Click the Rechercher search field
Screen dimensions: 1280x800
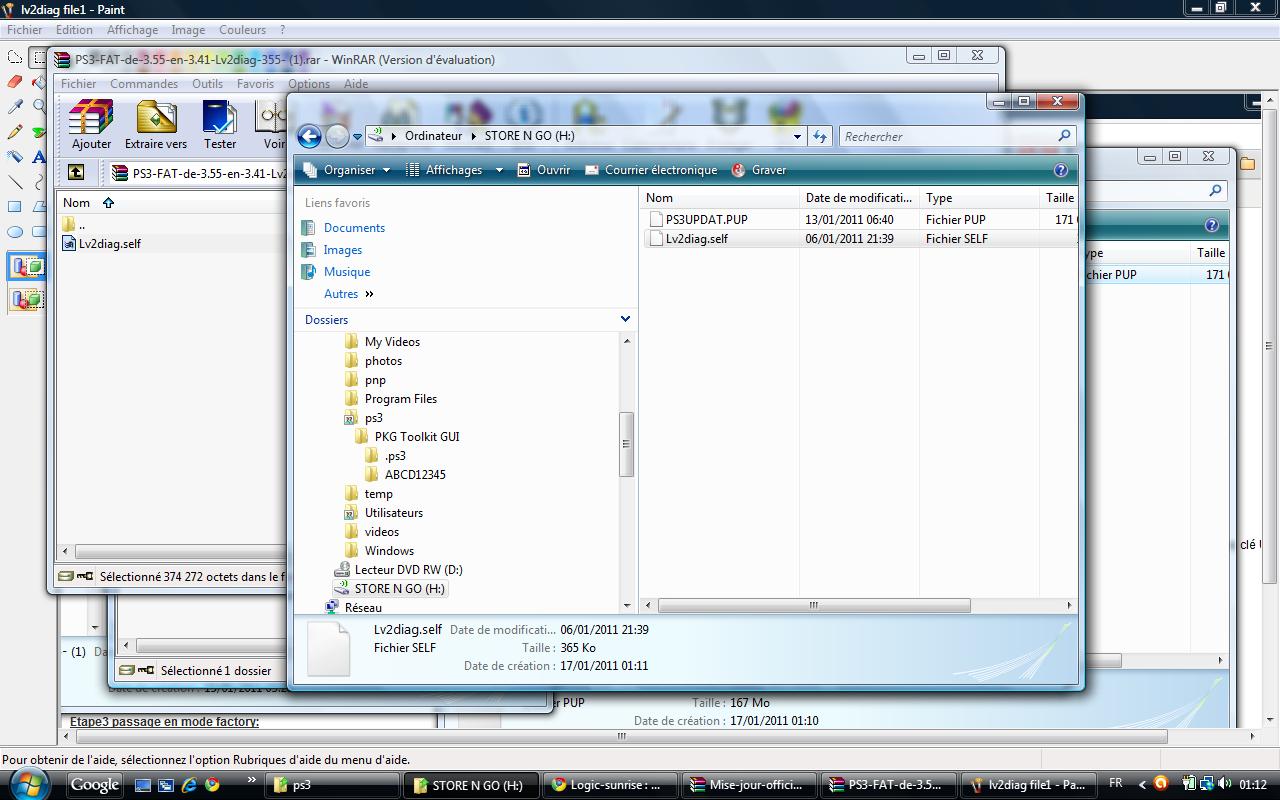click(948, 137)
